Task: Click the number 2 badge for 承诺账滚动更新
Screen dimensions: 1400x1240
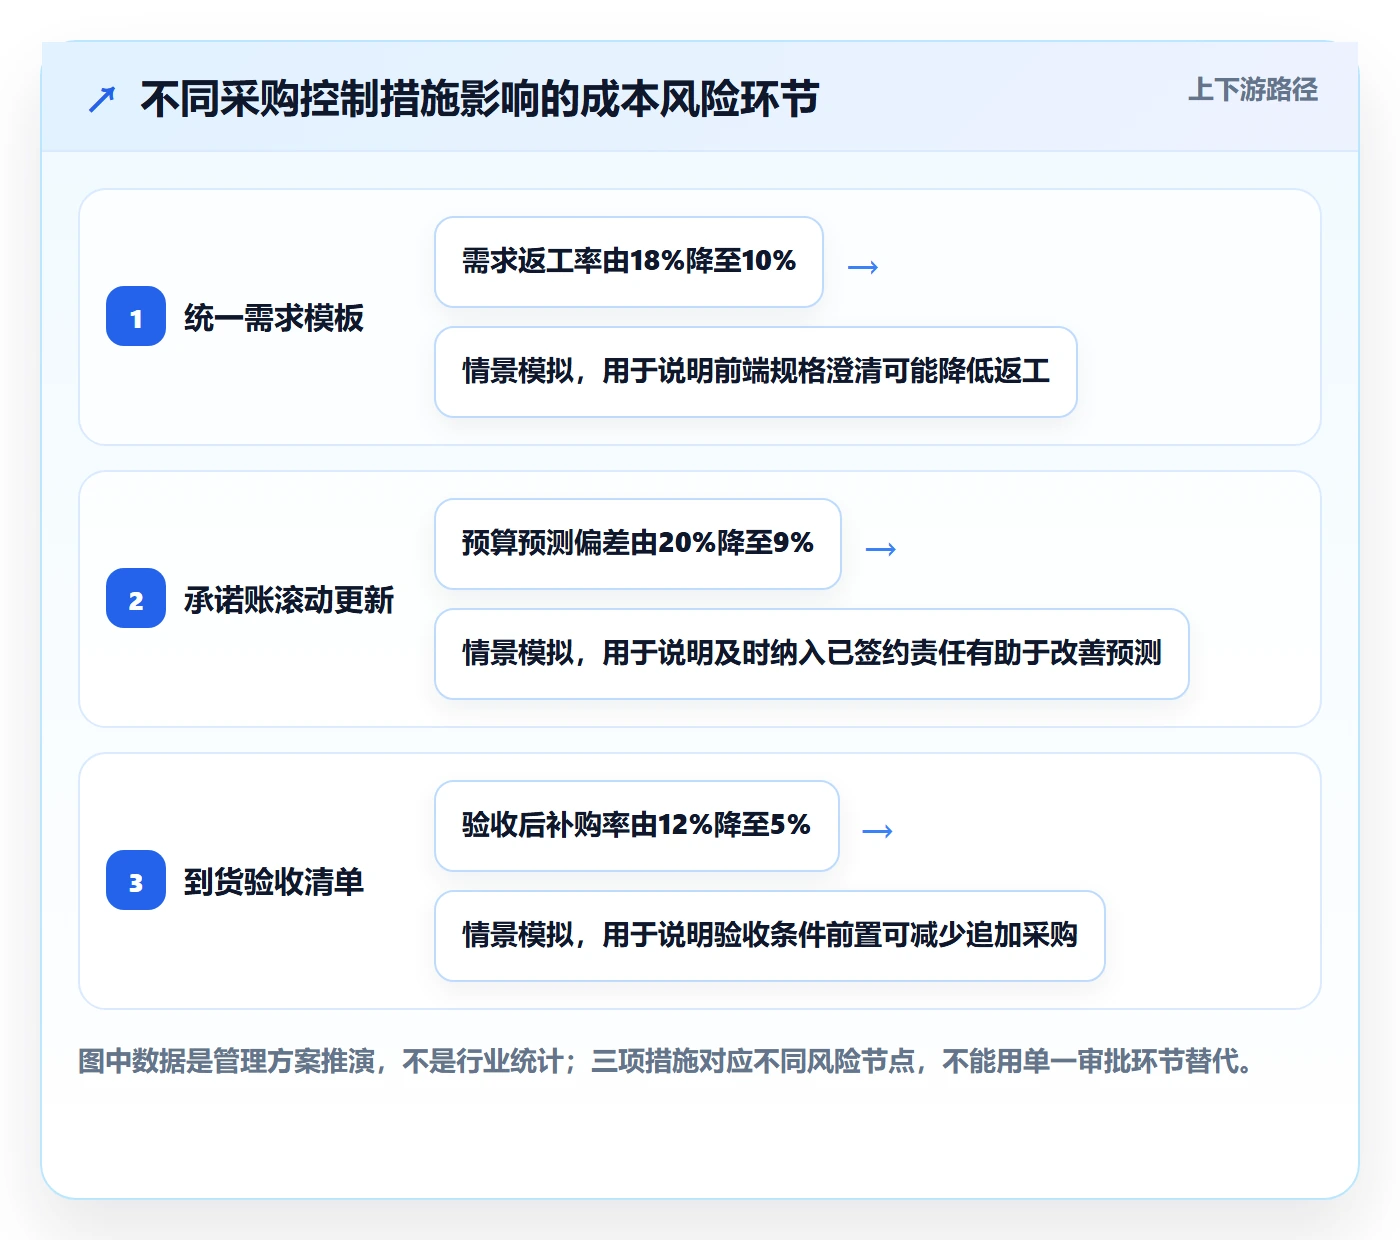Action: coord(136,598)
